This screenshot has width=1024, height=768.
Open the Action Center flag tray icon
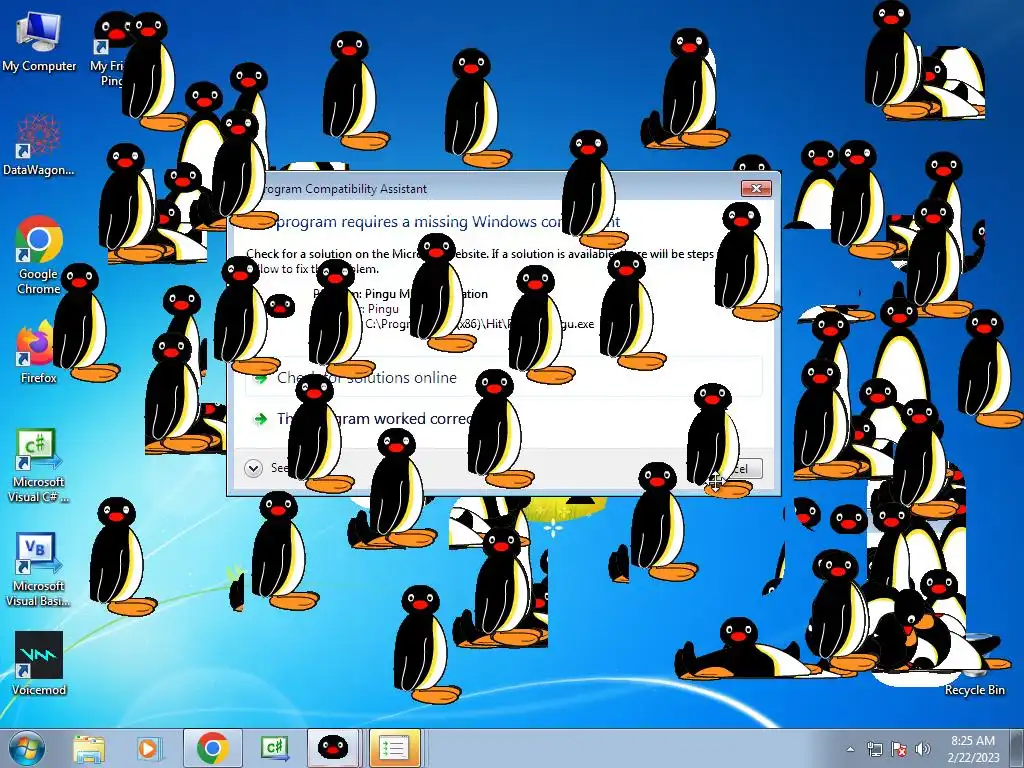(x=899, y=749)
